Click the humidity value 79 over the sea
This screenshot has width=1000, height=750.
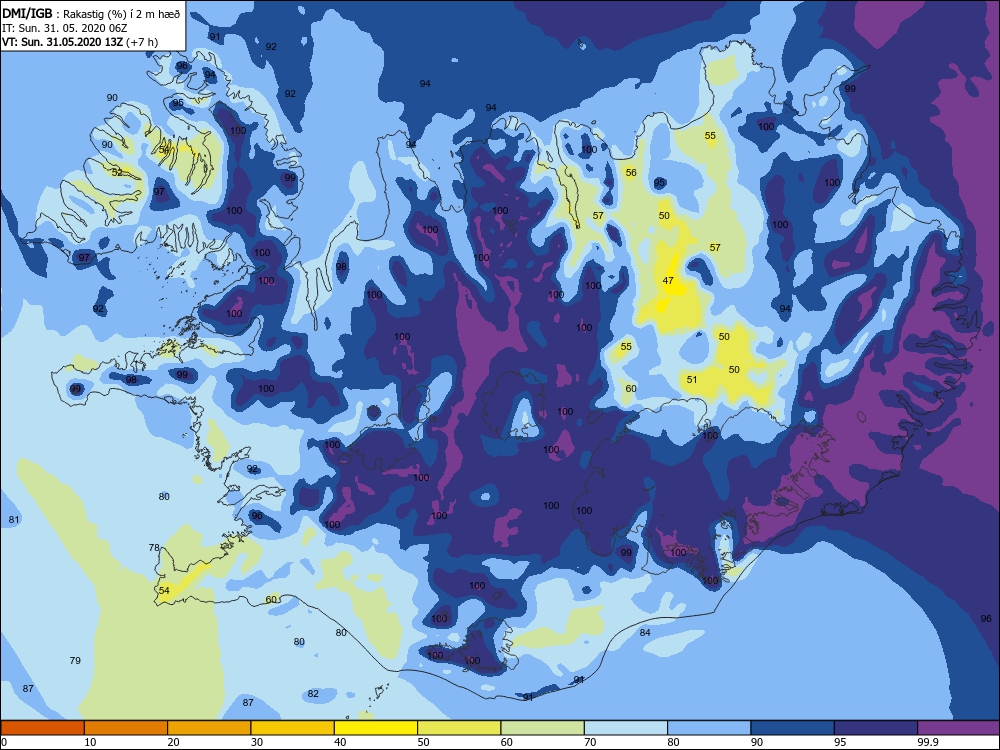[x=75, y=660]
